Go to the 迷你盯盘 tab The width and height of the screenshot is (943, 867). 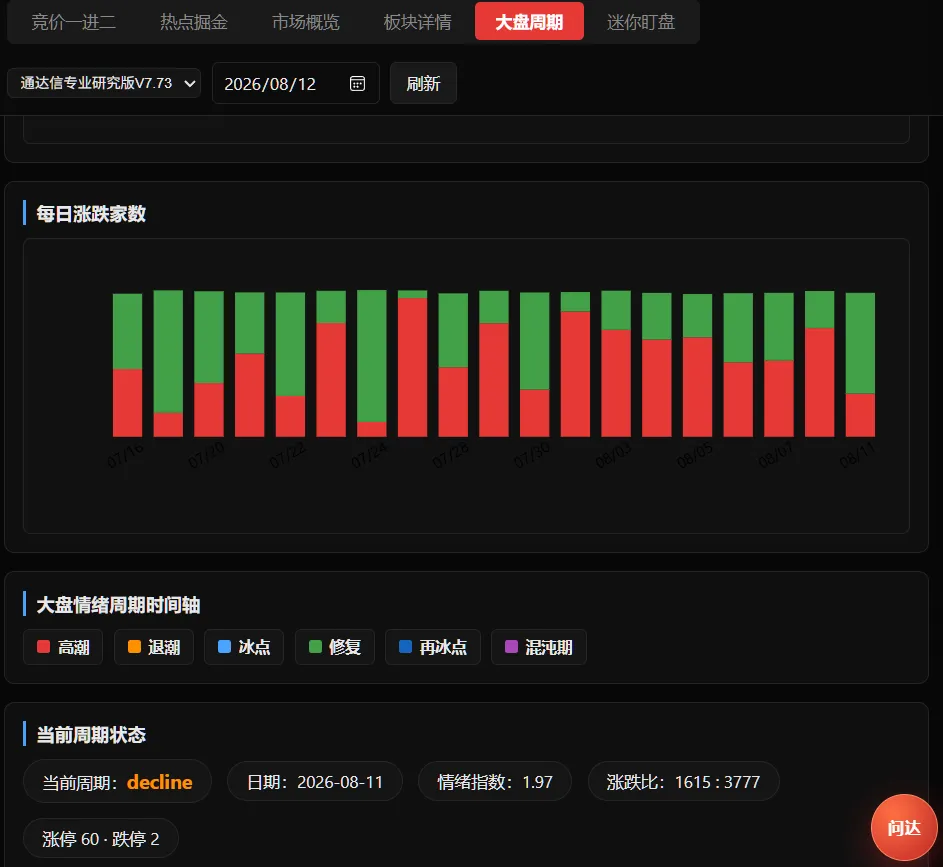(641, 22)
